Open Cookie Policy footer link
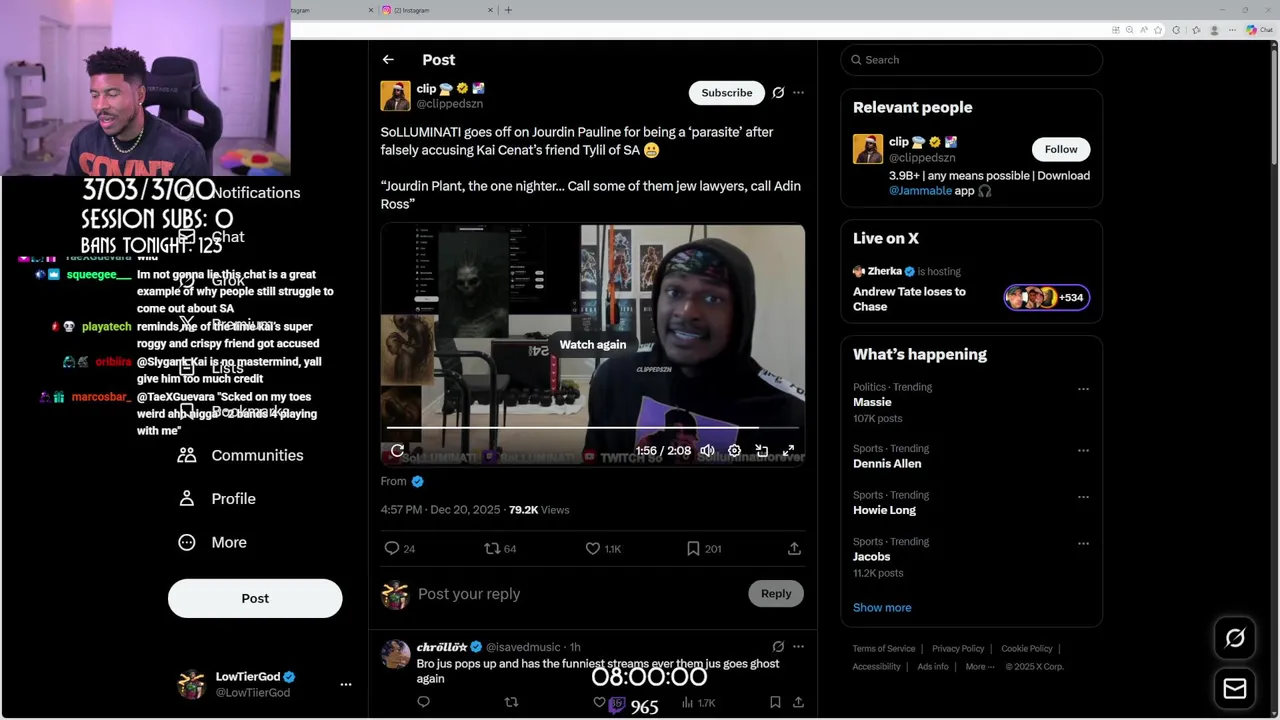This screenshot has height=720, width=1280. 1027,649
